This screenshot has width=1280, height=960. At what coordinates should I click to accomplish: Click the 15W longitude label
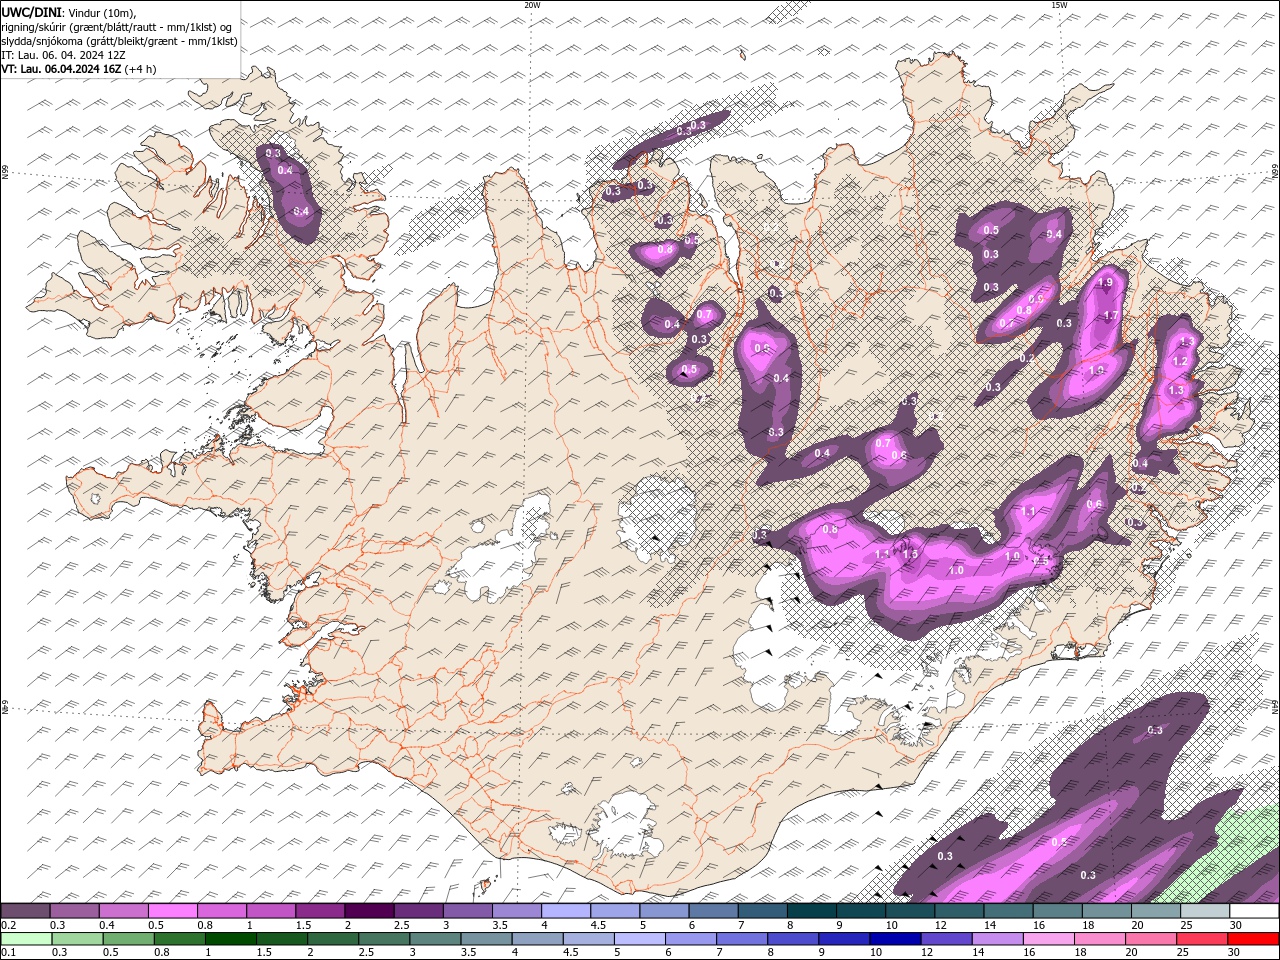point(1059,5)
